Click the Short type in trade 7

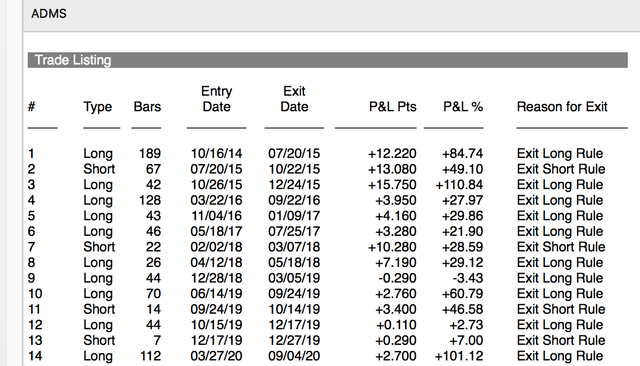99,247
